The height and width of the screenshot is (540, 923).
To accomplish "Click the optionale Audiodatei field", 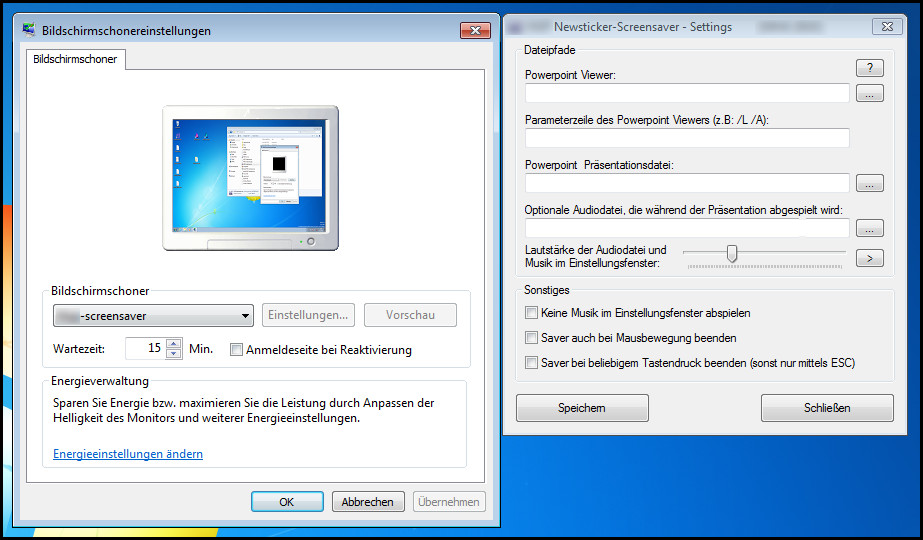I will 687,228.
